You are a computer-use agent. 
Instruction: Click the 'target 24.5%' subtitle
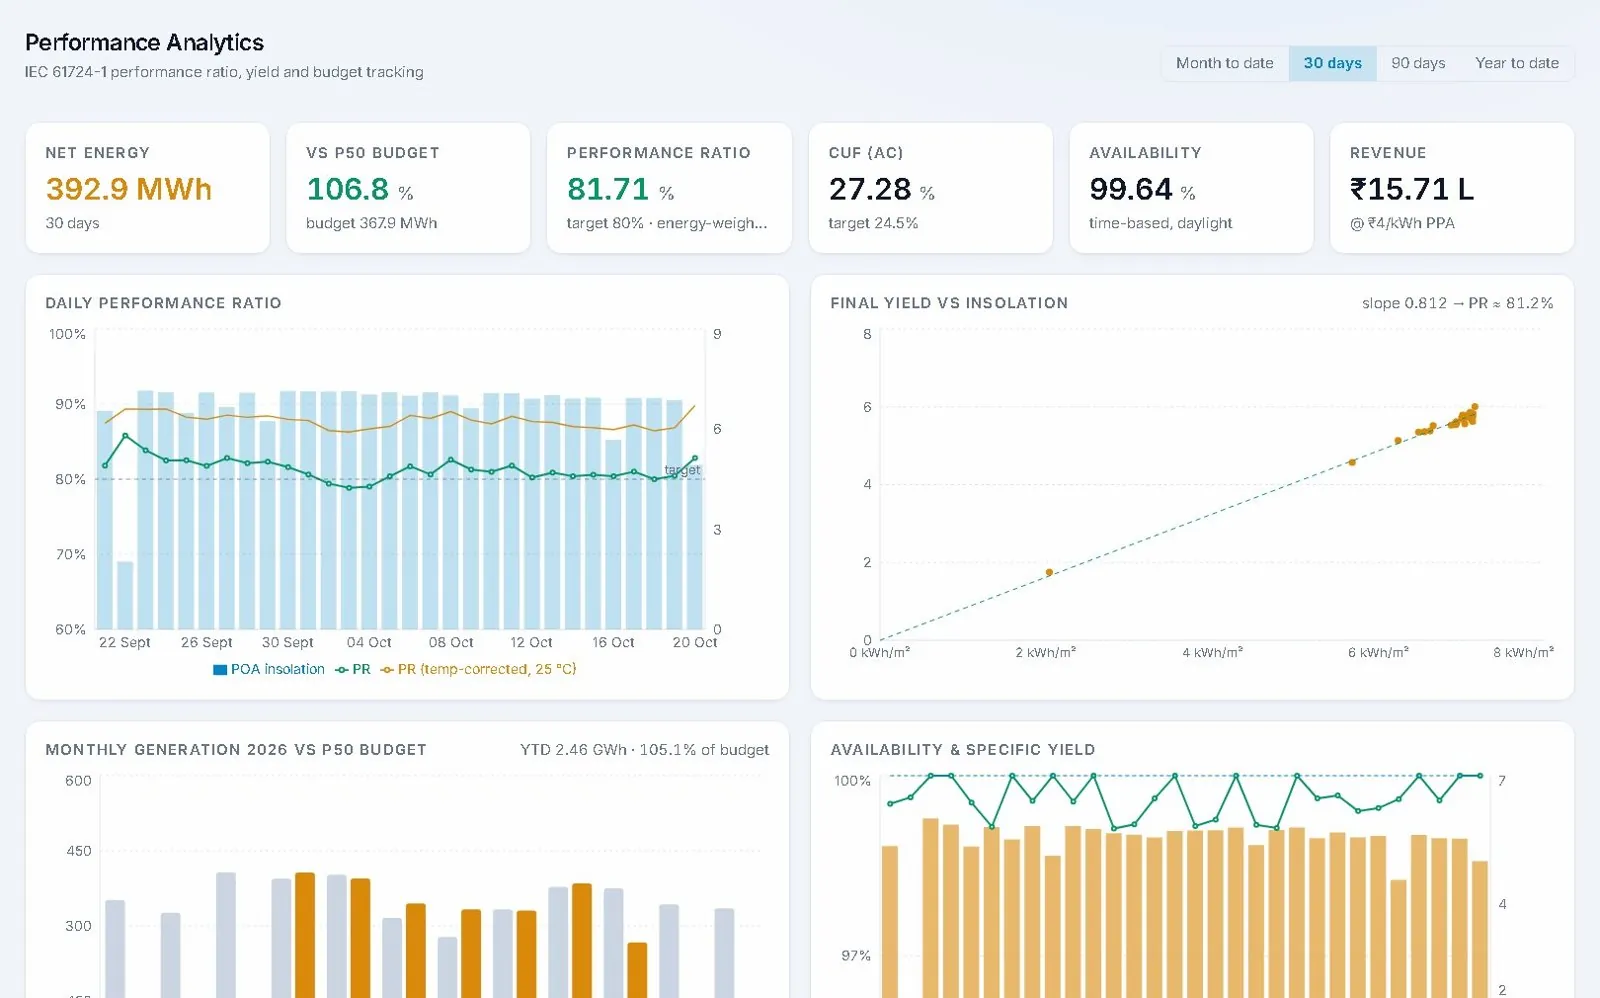[873, 223]
